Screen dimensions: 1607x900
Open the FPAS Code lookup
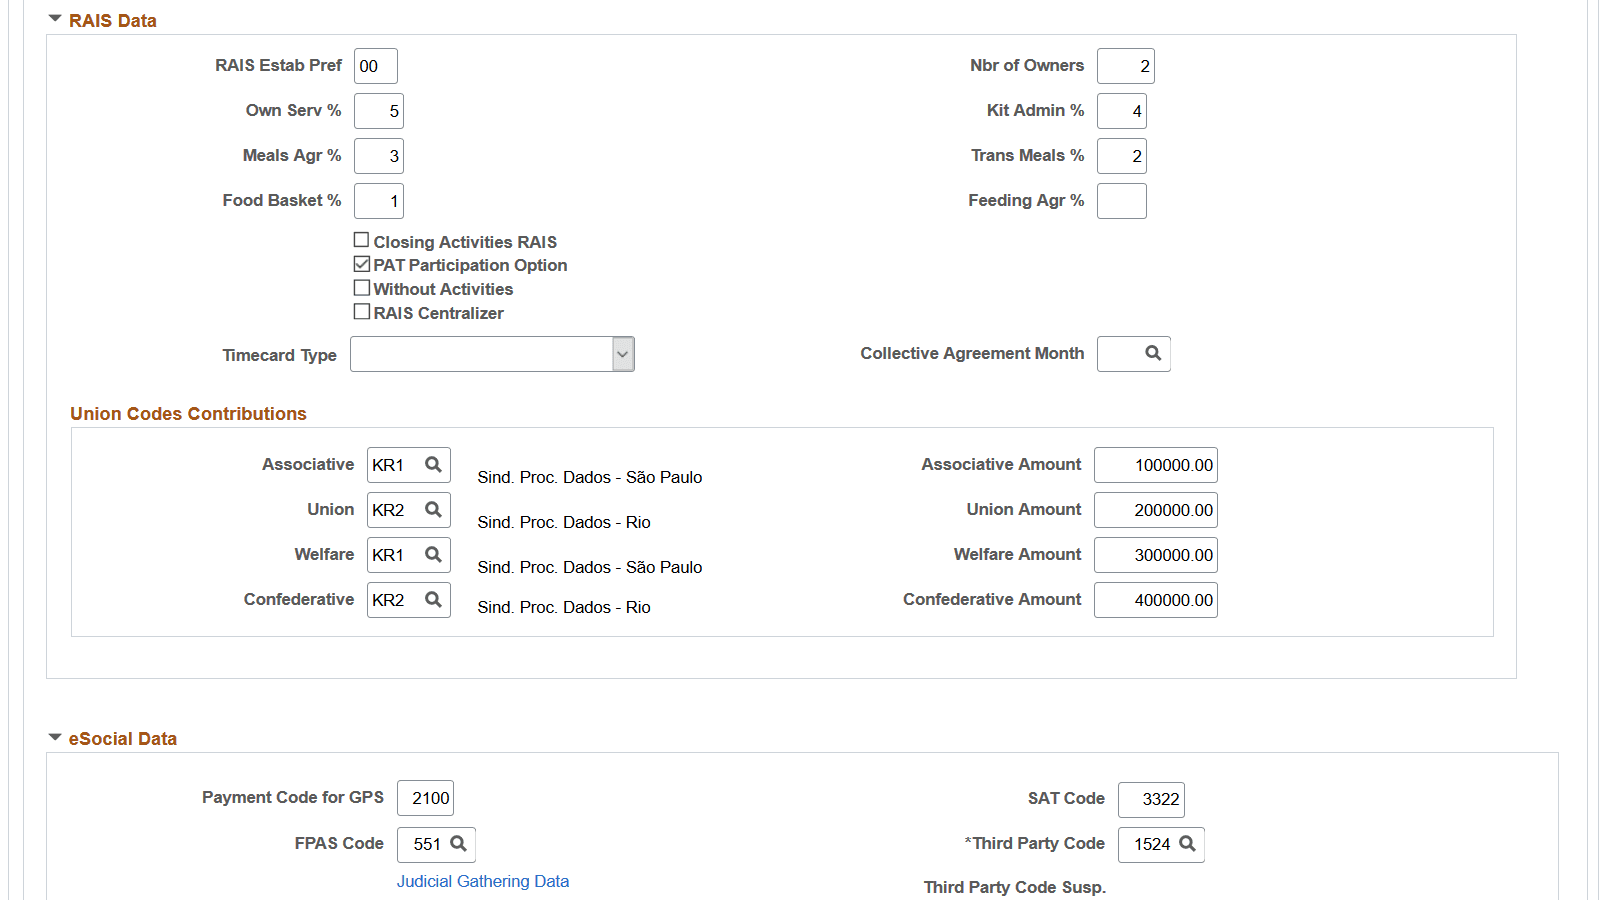click(x=456, y=844)
